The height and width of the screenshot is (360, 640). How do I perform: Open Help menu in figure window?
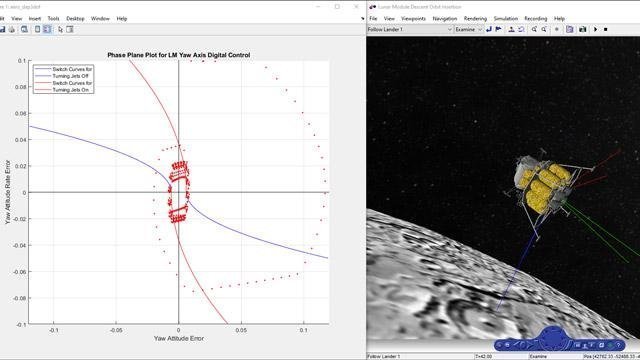point(122,18)
